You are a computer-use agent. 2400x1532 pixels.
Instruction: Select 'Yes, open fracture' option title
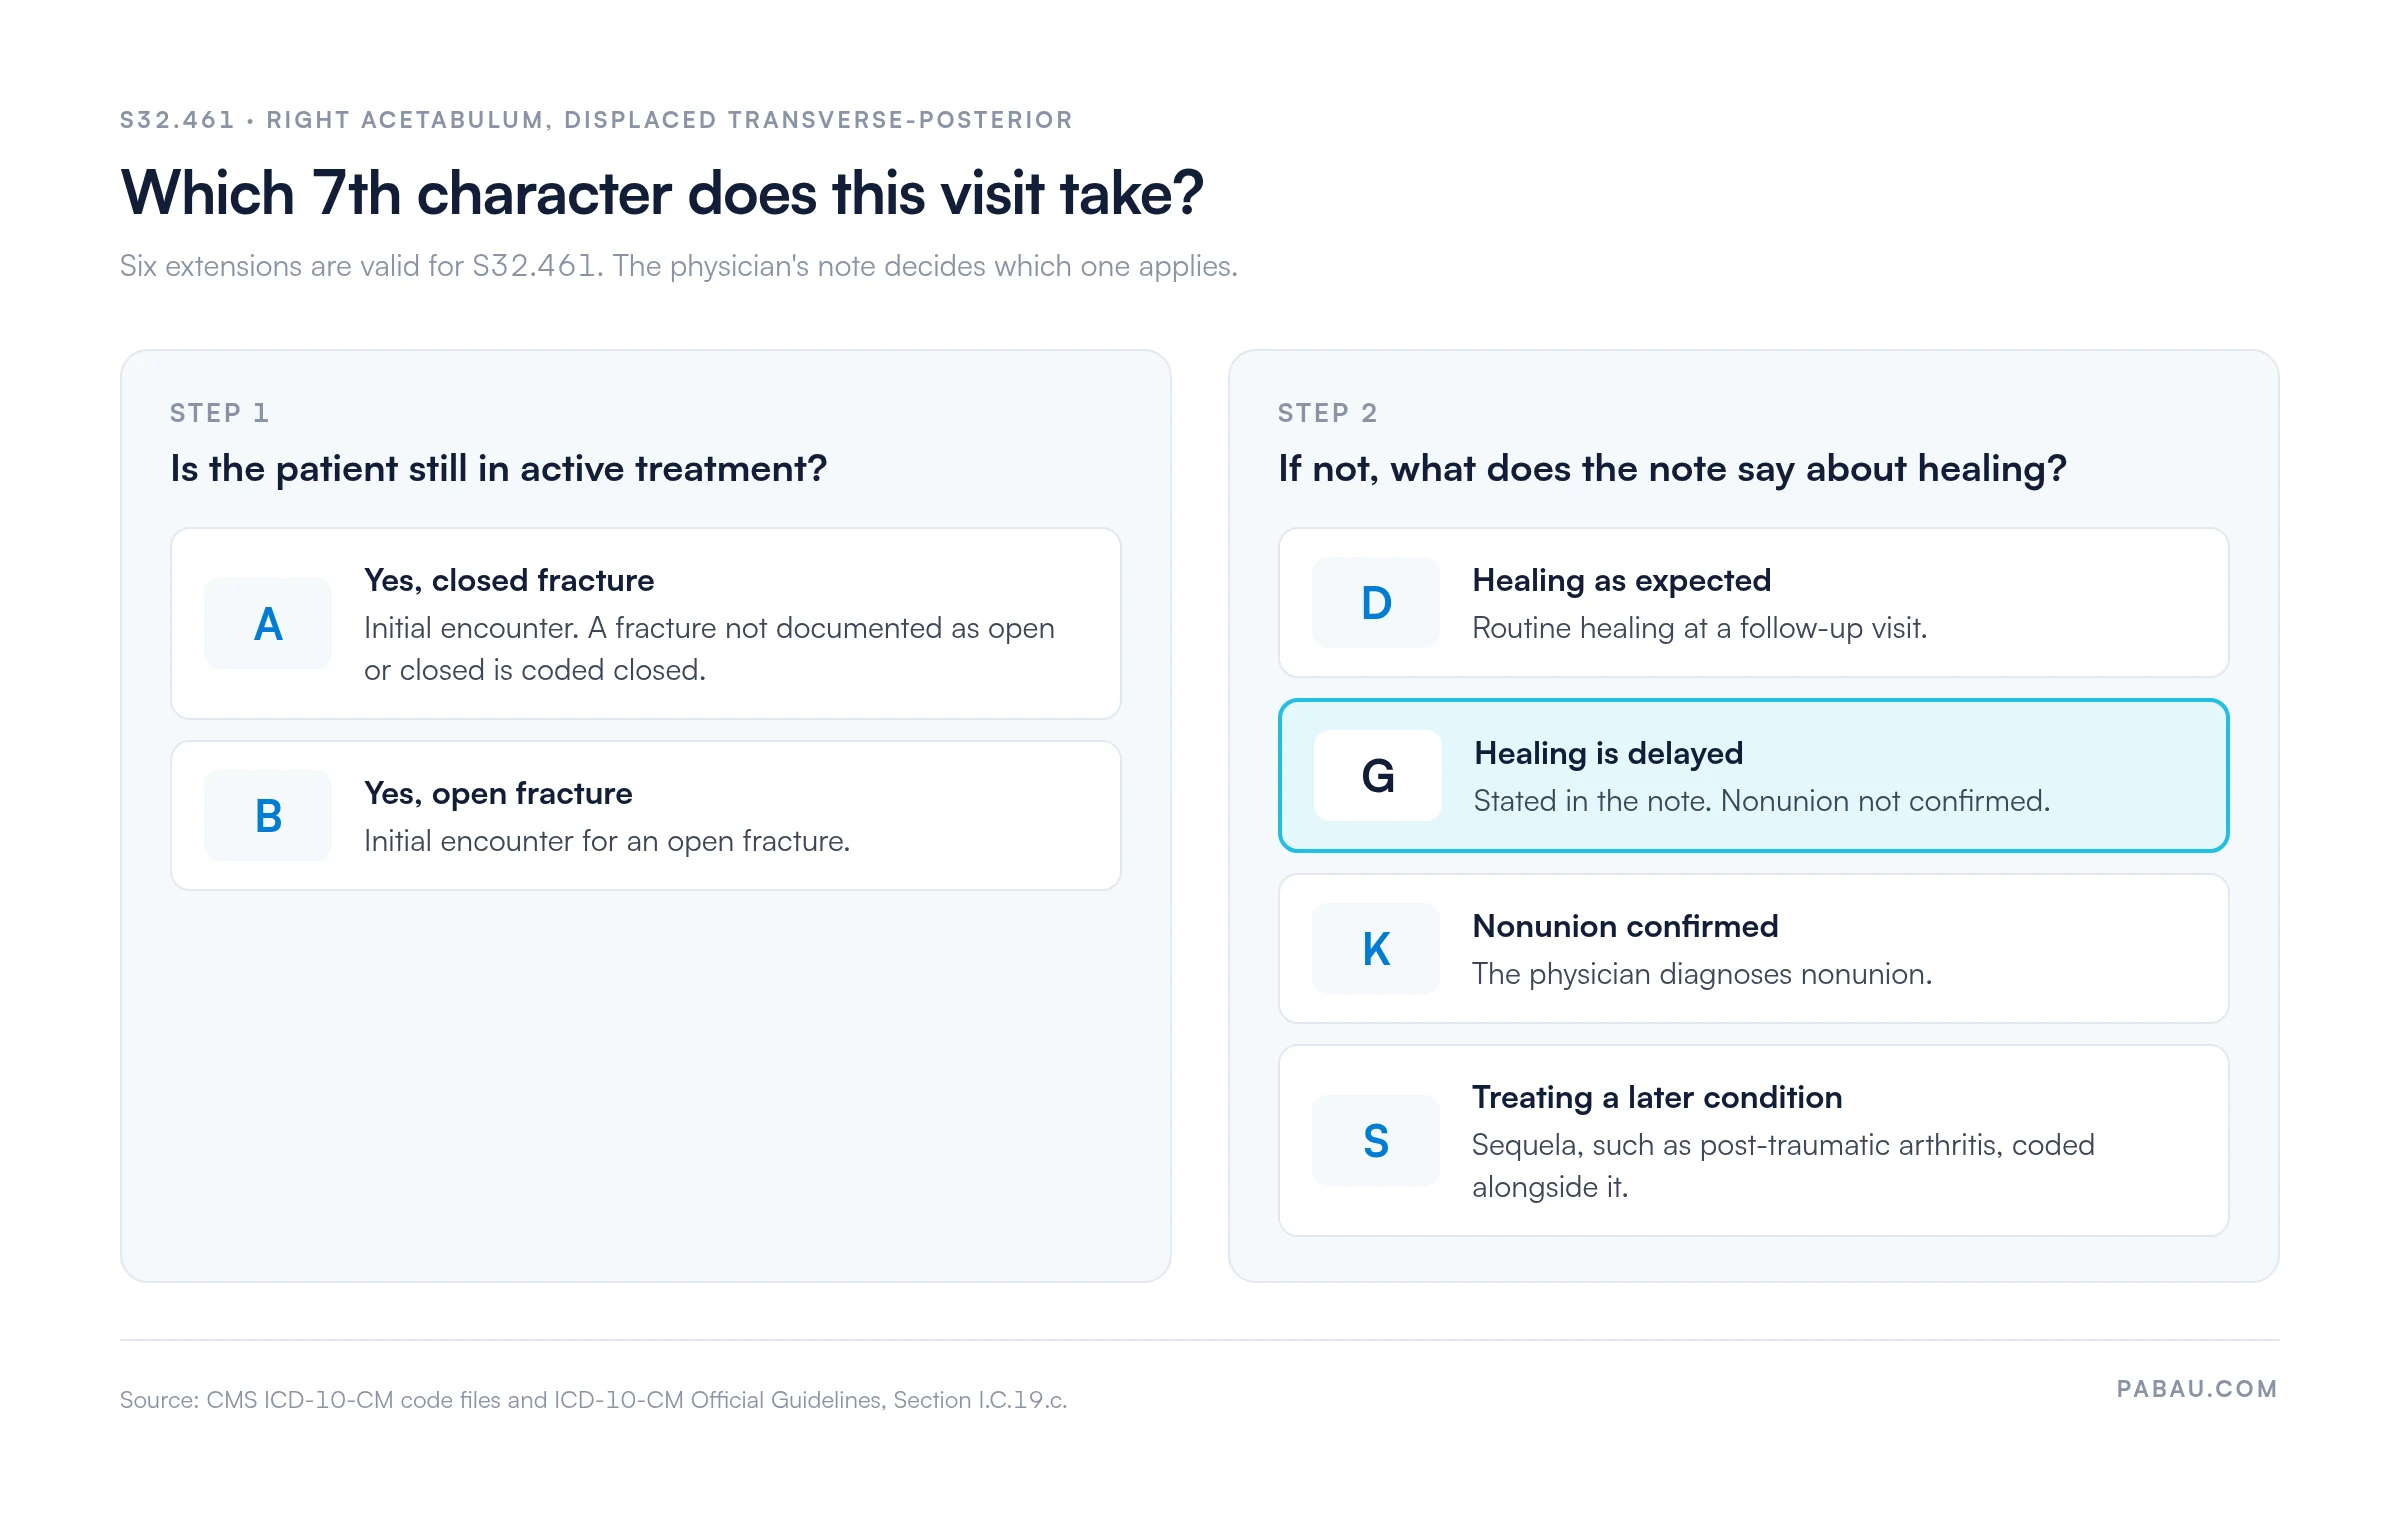pyautogui.click(x=498, y=793)
